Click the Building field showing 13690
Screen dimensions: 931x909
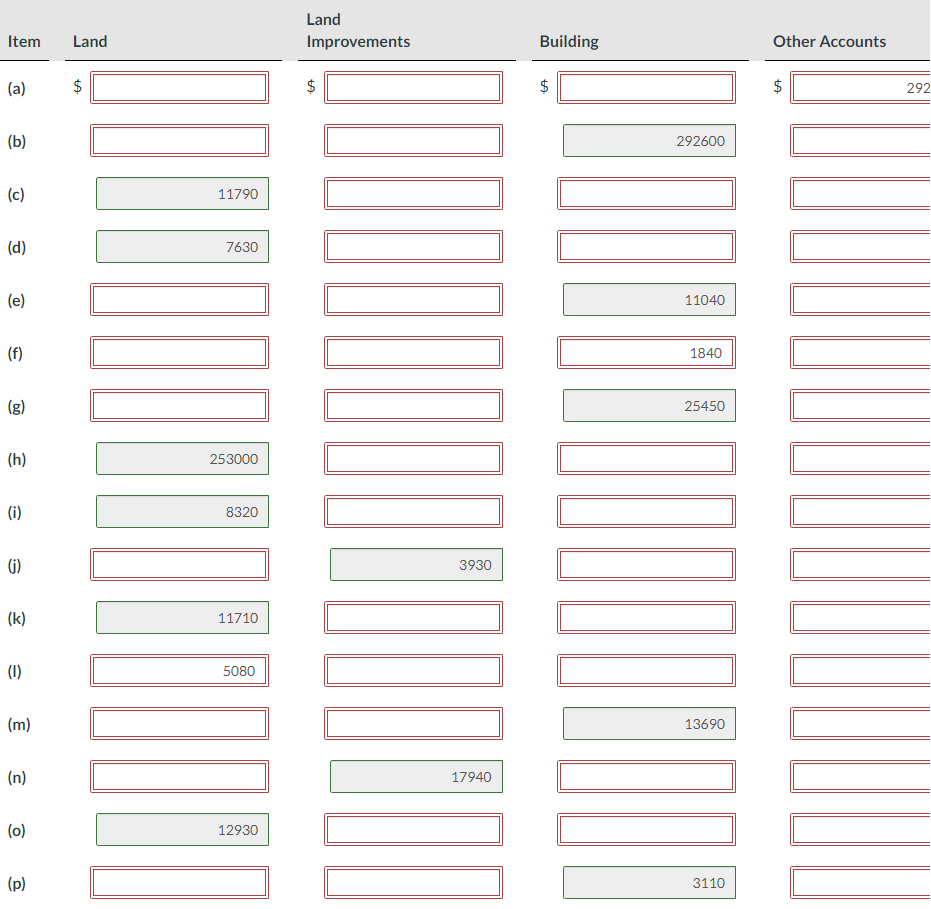coord(649,723)
